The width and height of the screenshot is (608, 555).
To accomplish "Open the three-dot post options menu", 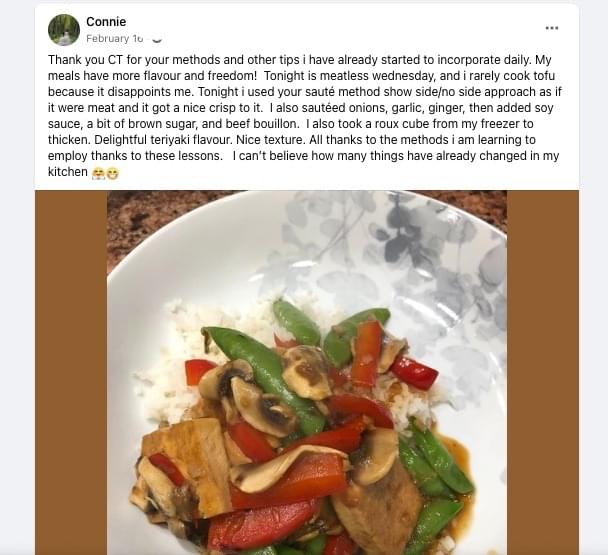I will [x=551, y=28].
